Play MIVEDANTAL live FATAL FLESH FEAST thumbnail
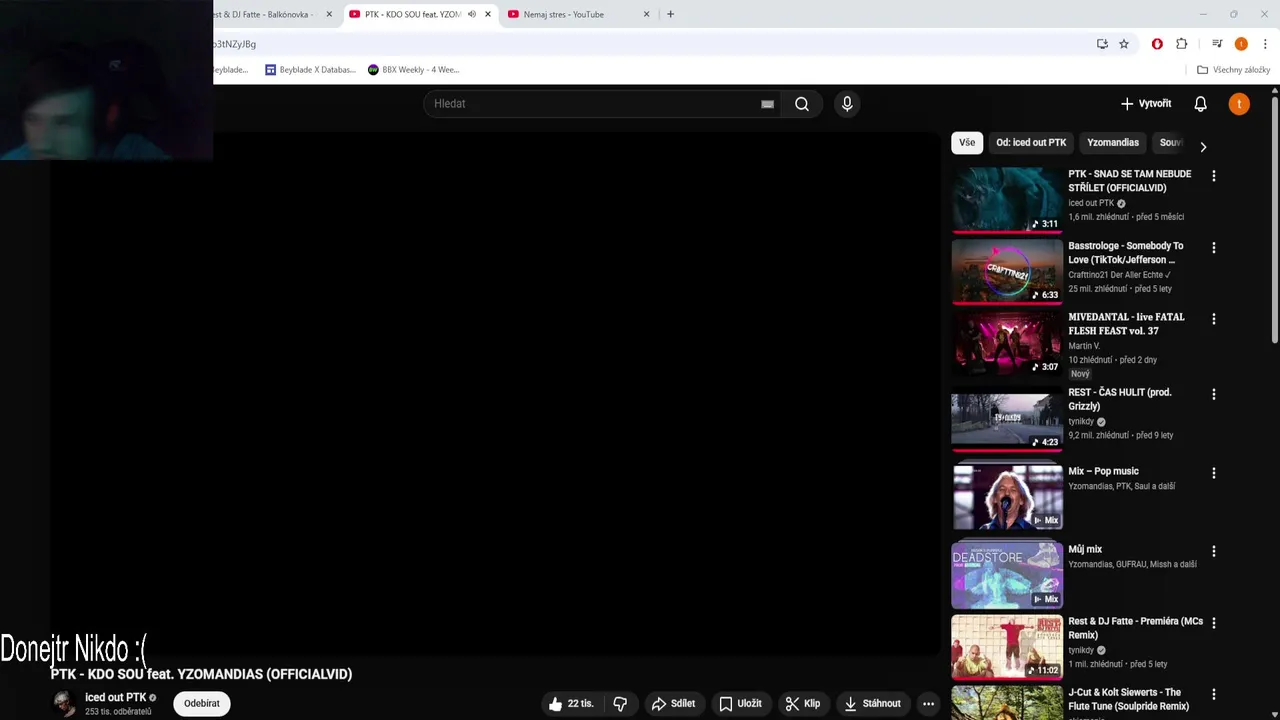Screen dimensions: 1280x720 (1006, 342)
